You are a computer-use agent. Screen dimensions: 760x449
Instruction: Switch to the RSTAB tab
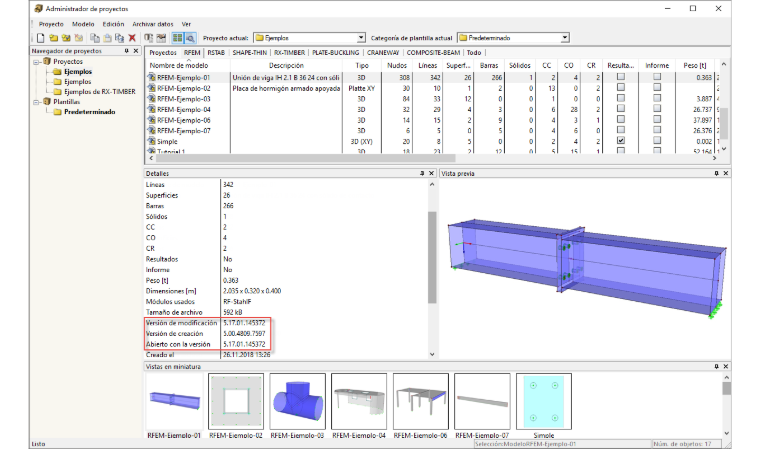pos(216,52)
